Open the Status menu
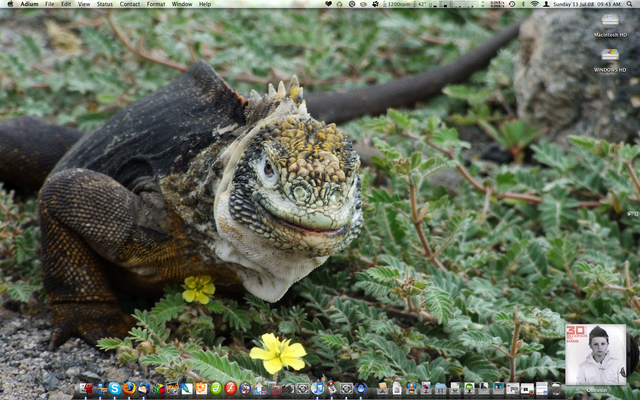The width and height of the screenshot is (640, 400). 104,4
